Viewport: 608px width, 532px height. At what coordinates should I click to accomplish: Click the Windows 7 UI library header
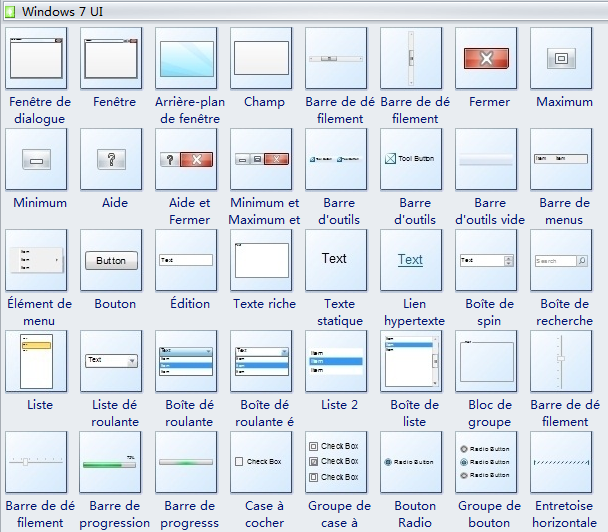coord(305,12)
